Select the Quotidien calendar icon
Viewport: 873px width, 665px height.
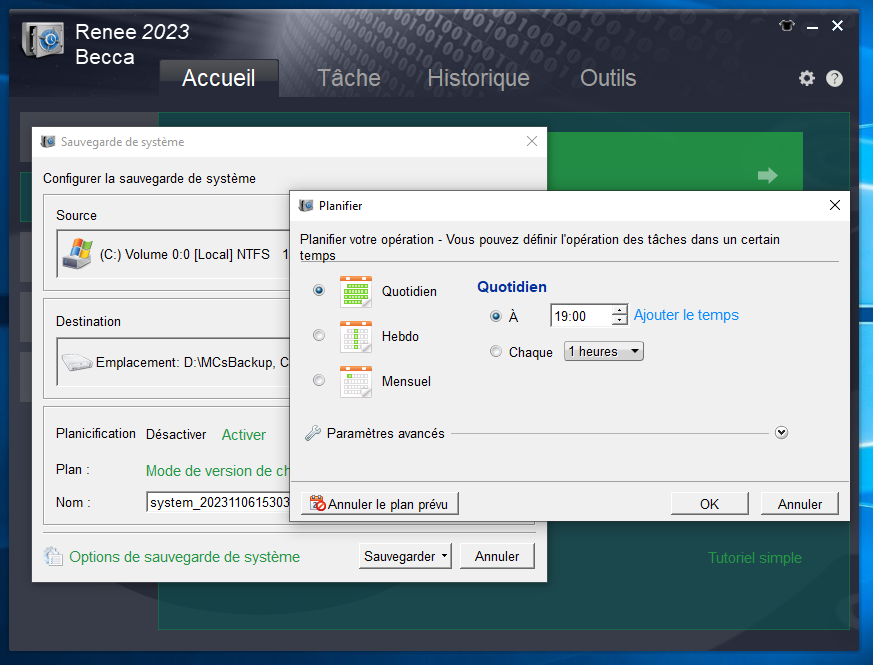356,290
